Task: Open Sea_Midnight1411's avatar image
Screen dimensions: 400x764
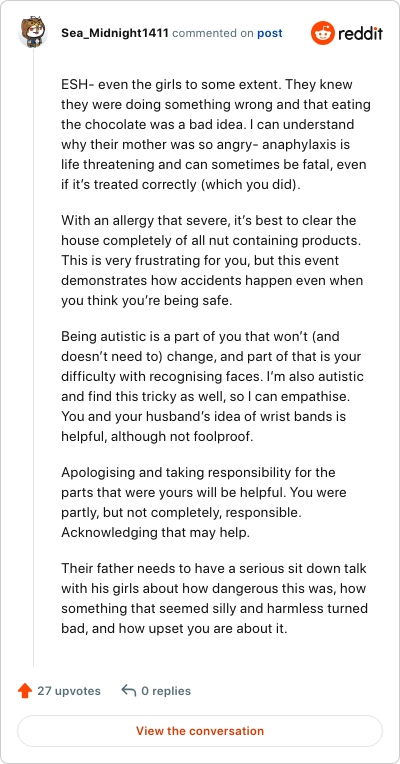Action: click(x=33, y=33)
